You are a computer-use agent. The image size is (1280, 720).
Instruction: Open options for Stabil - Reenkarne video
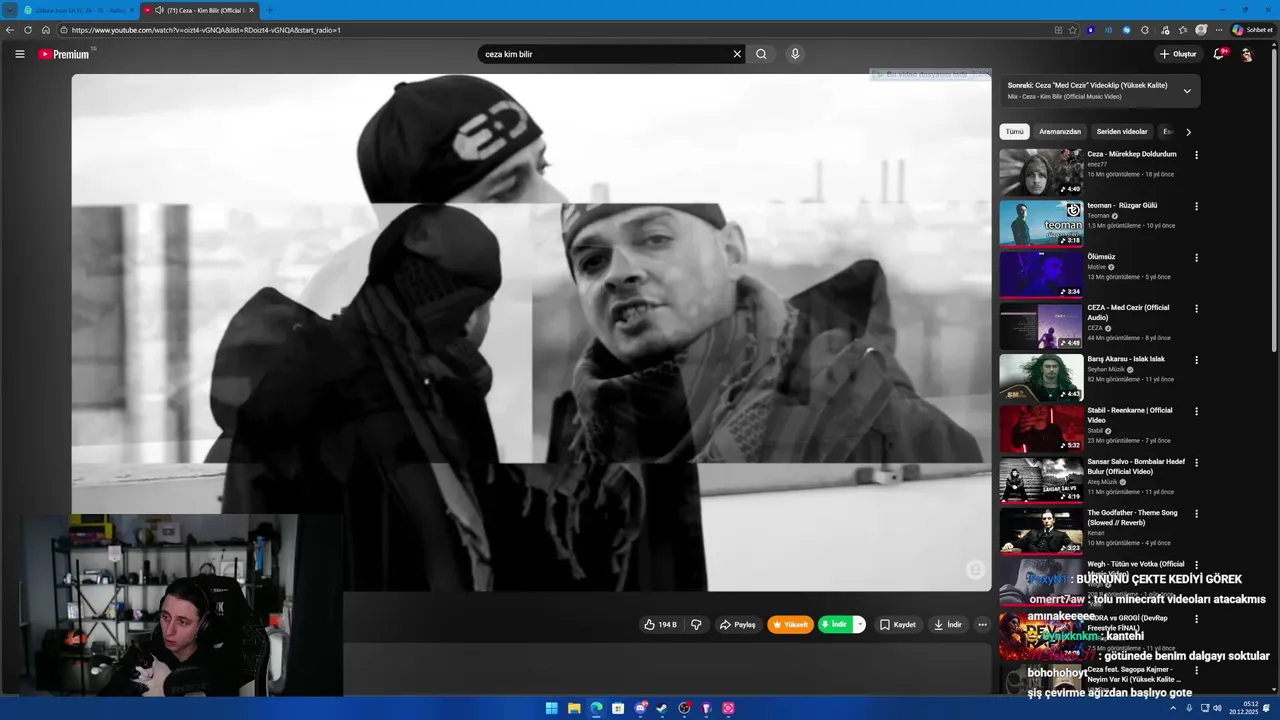point(1196,411)
